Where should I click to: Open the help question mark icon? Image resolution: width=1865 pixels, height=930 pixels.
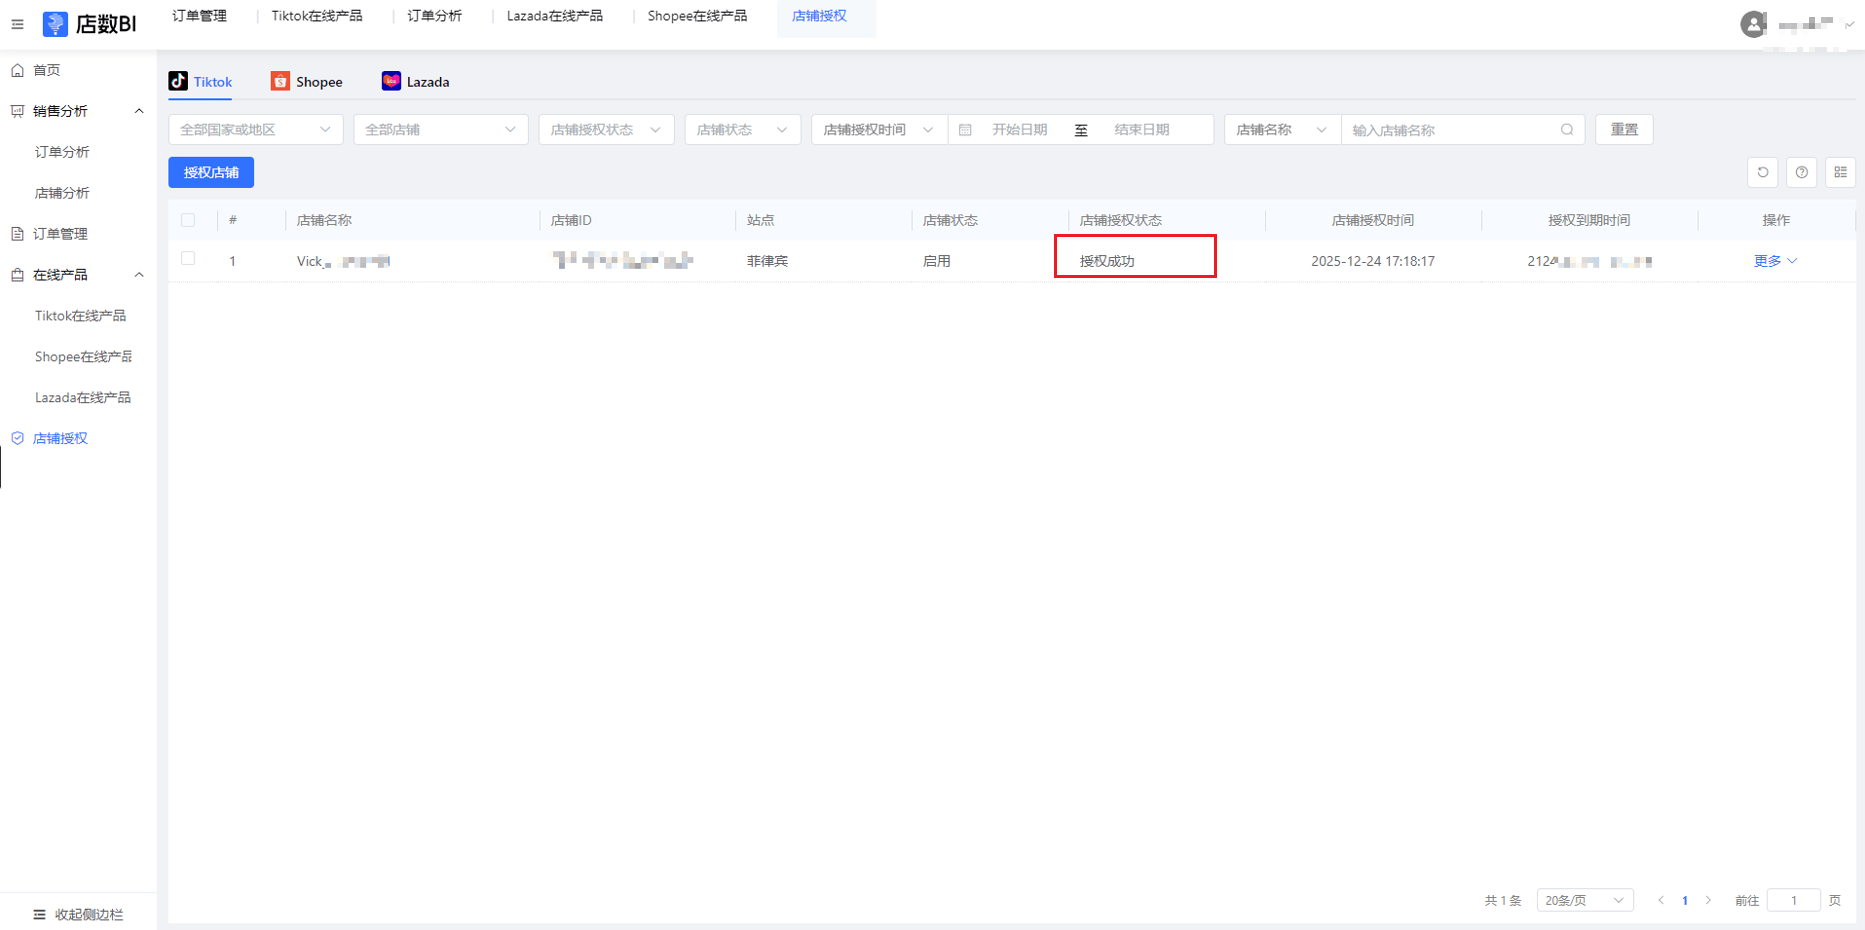pos(1801,172)
